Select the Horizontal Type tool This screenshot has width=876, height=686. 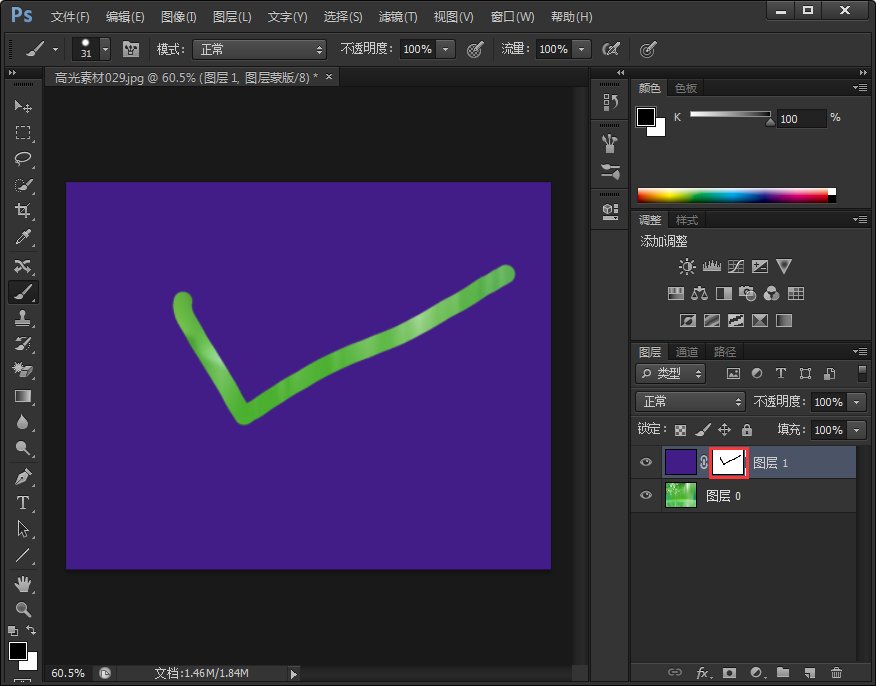click(23, 502)
